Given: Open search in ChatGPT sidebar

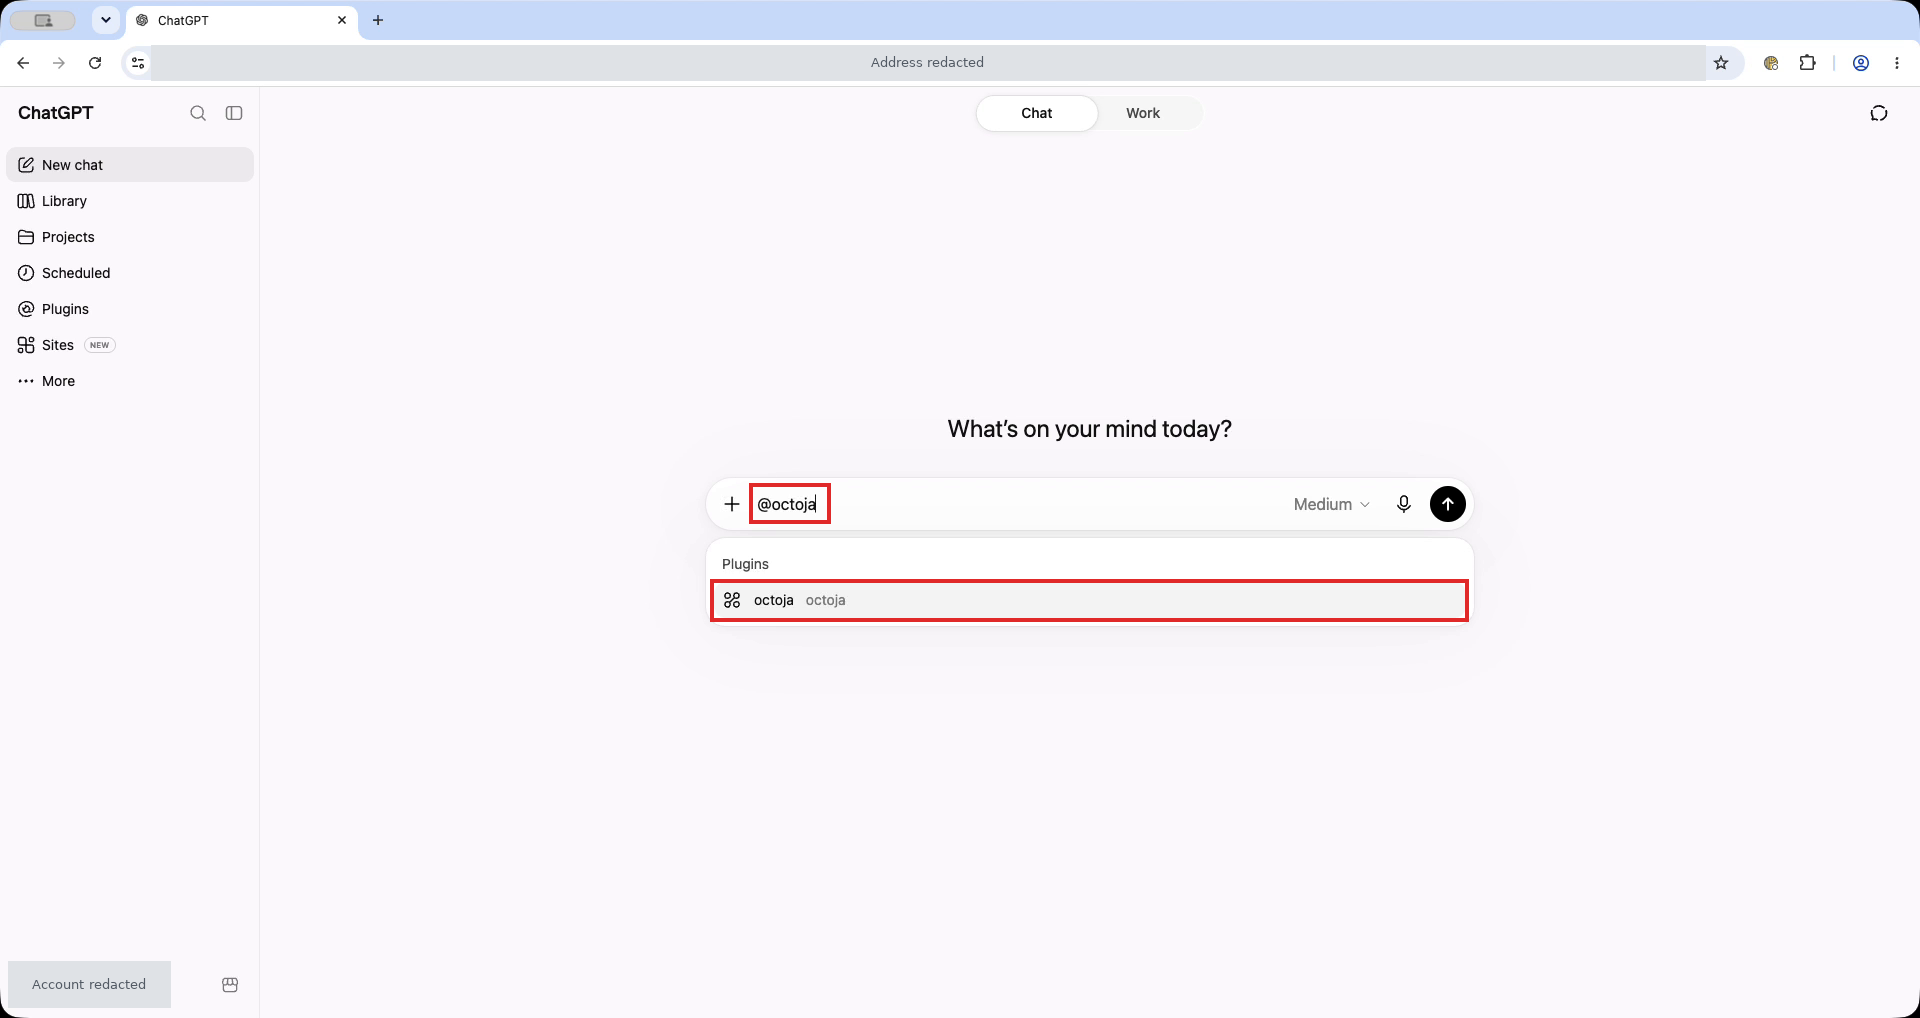Looking at the screenshot, I should 198,113.
